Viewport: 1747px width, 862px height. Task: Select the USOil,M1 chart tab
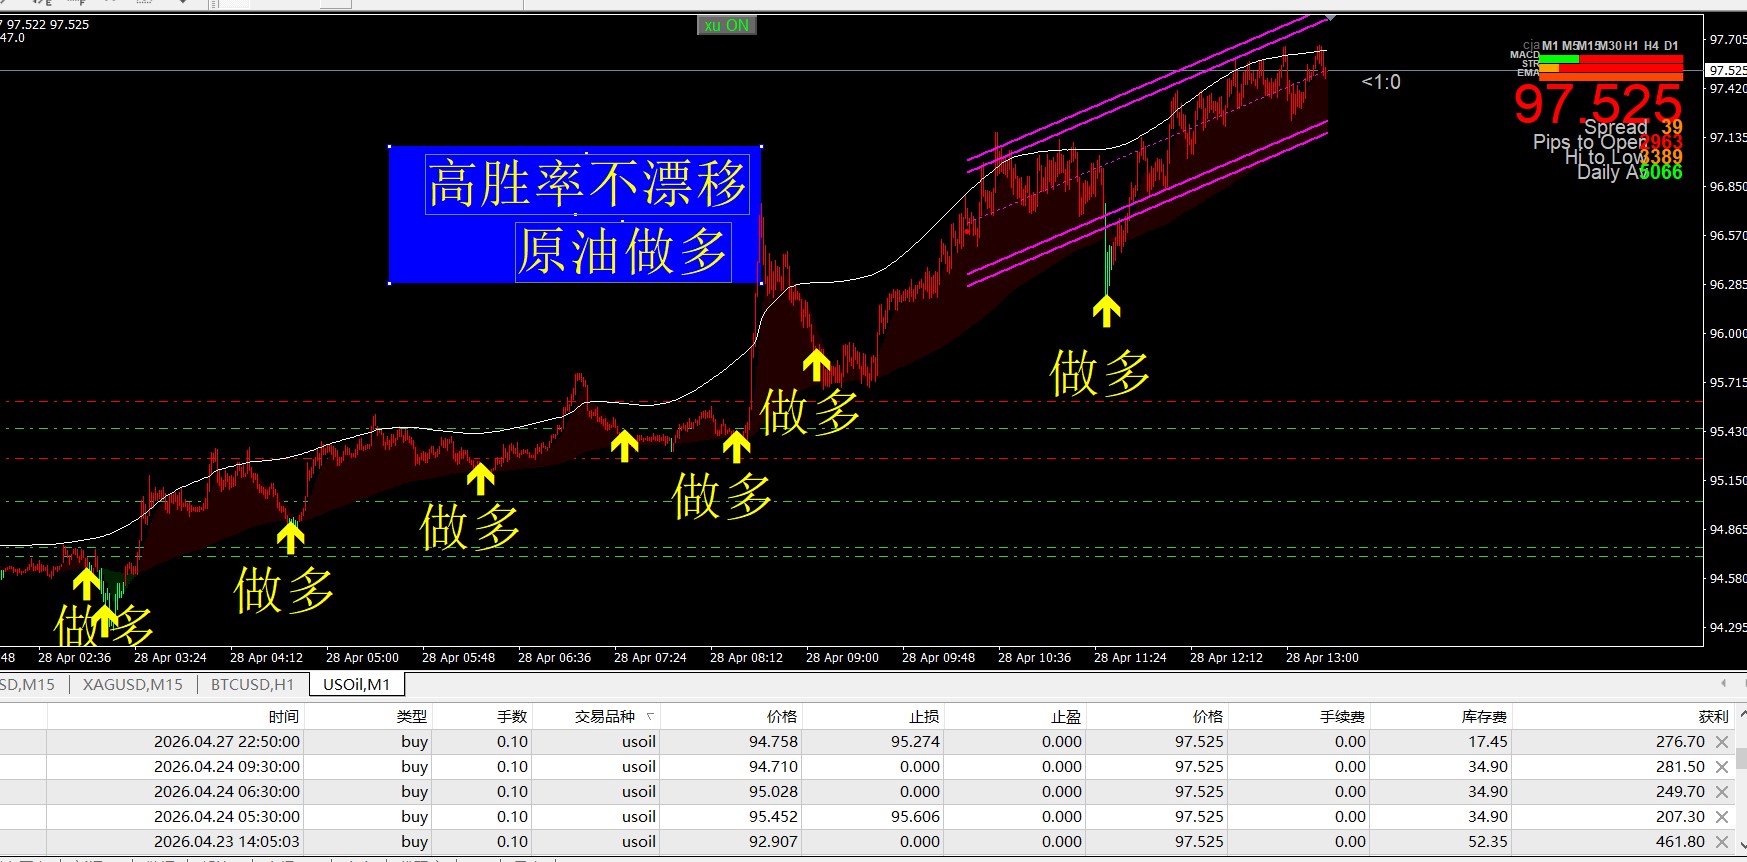356,684
